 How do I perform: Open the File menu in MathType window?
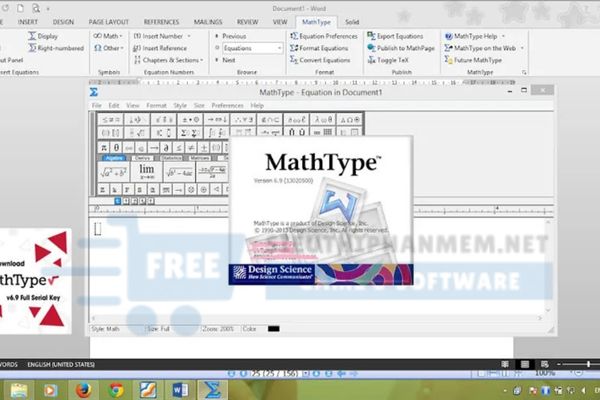coord(96,105)
